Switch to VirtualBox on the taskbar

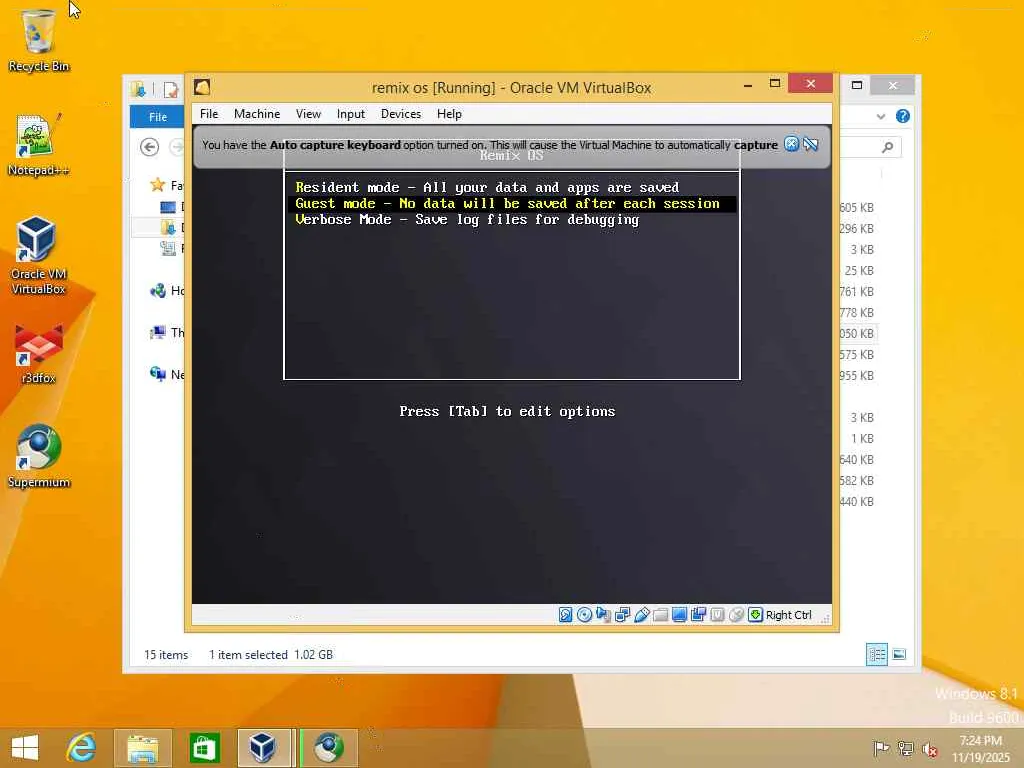[264, 748]
